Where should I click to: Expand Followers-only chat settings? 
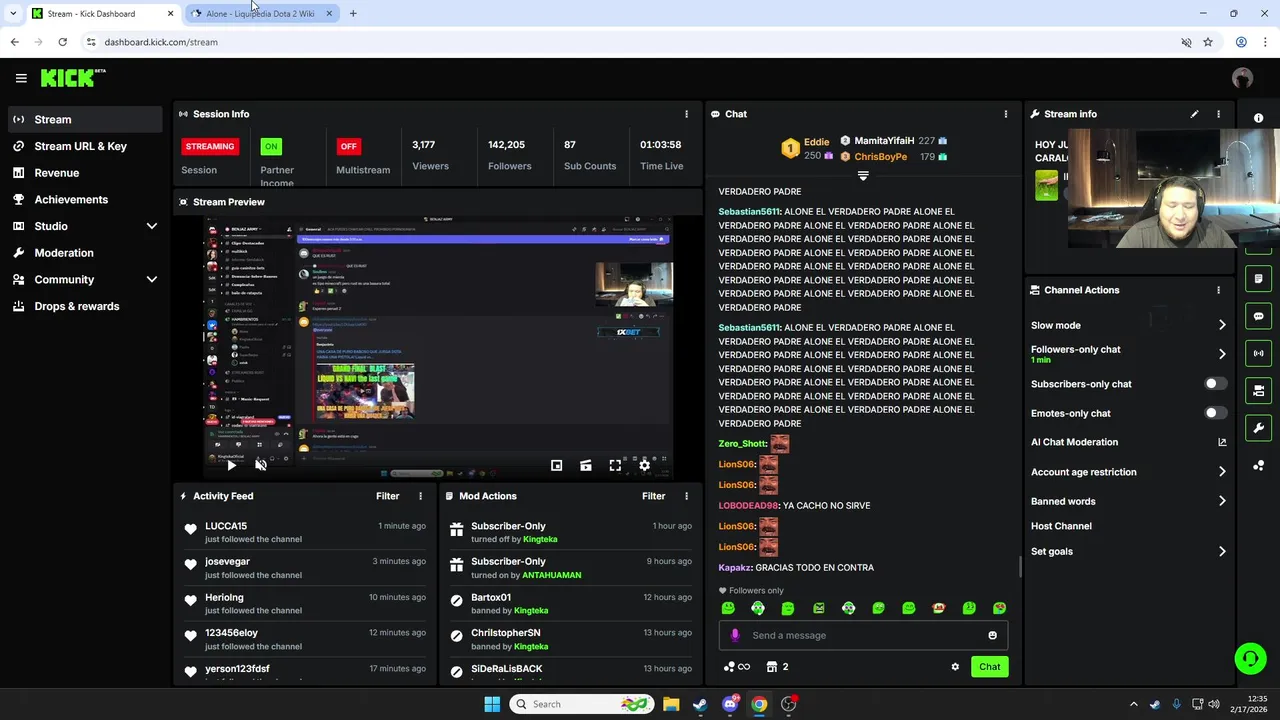(1222, 354)
